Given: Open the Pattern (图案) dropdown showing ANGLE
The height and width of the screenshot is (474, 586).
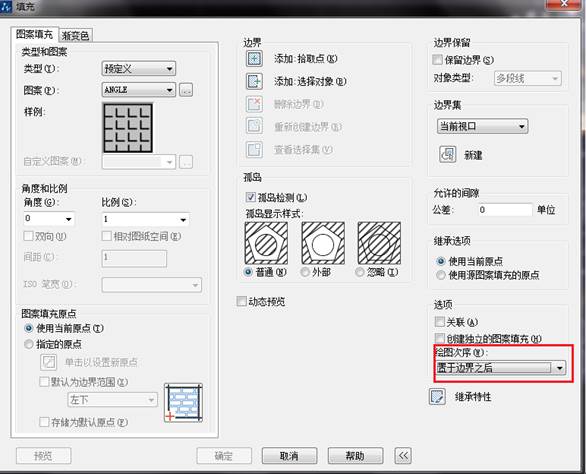Looking at the screenshot, I should tap(139, 90).
